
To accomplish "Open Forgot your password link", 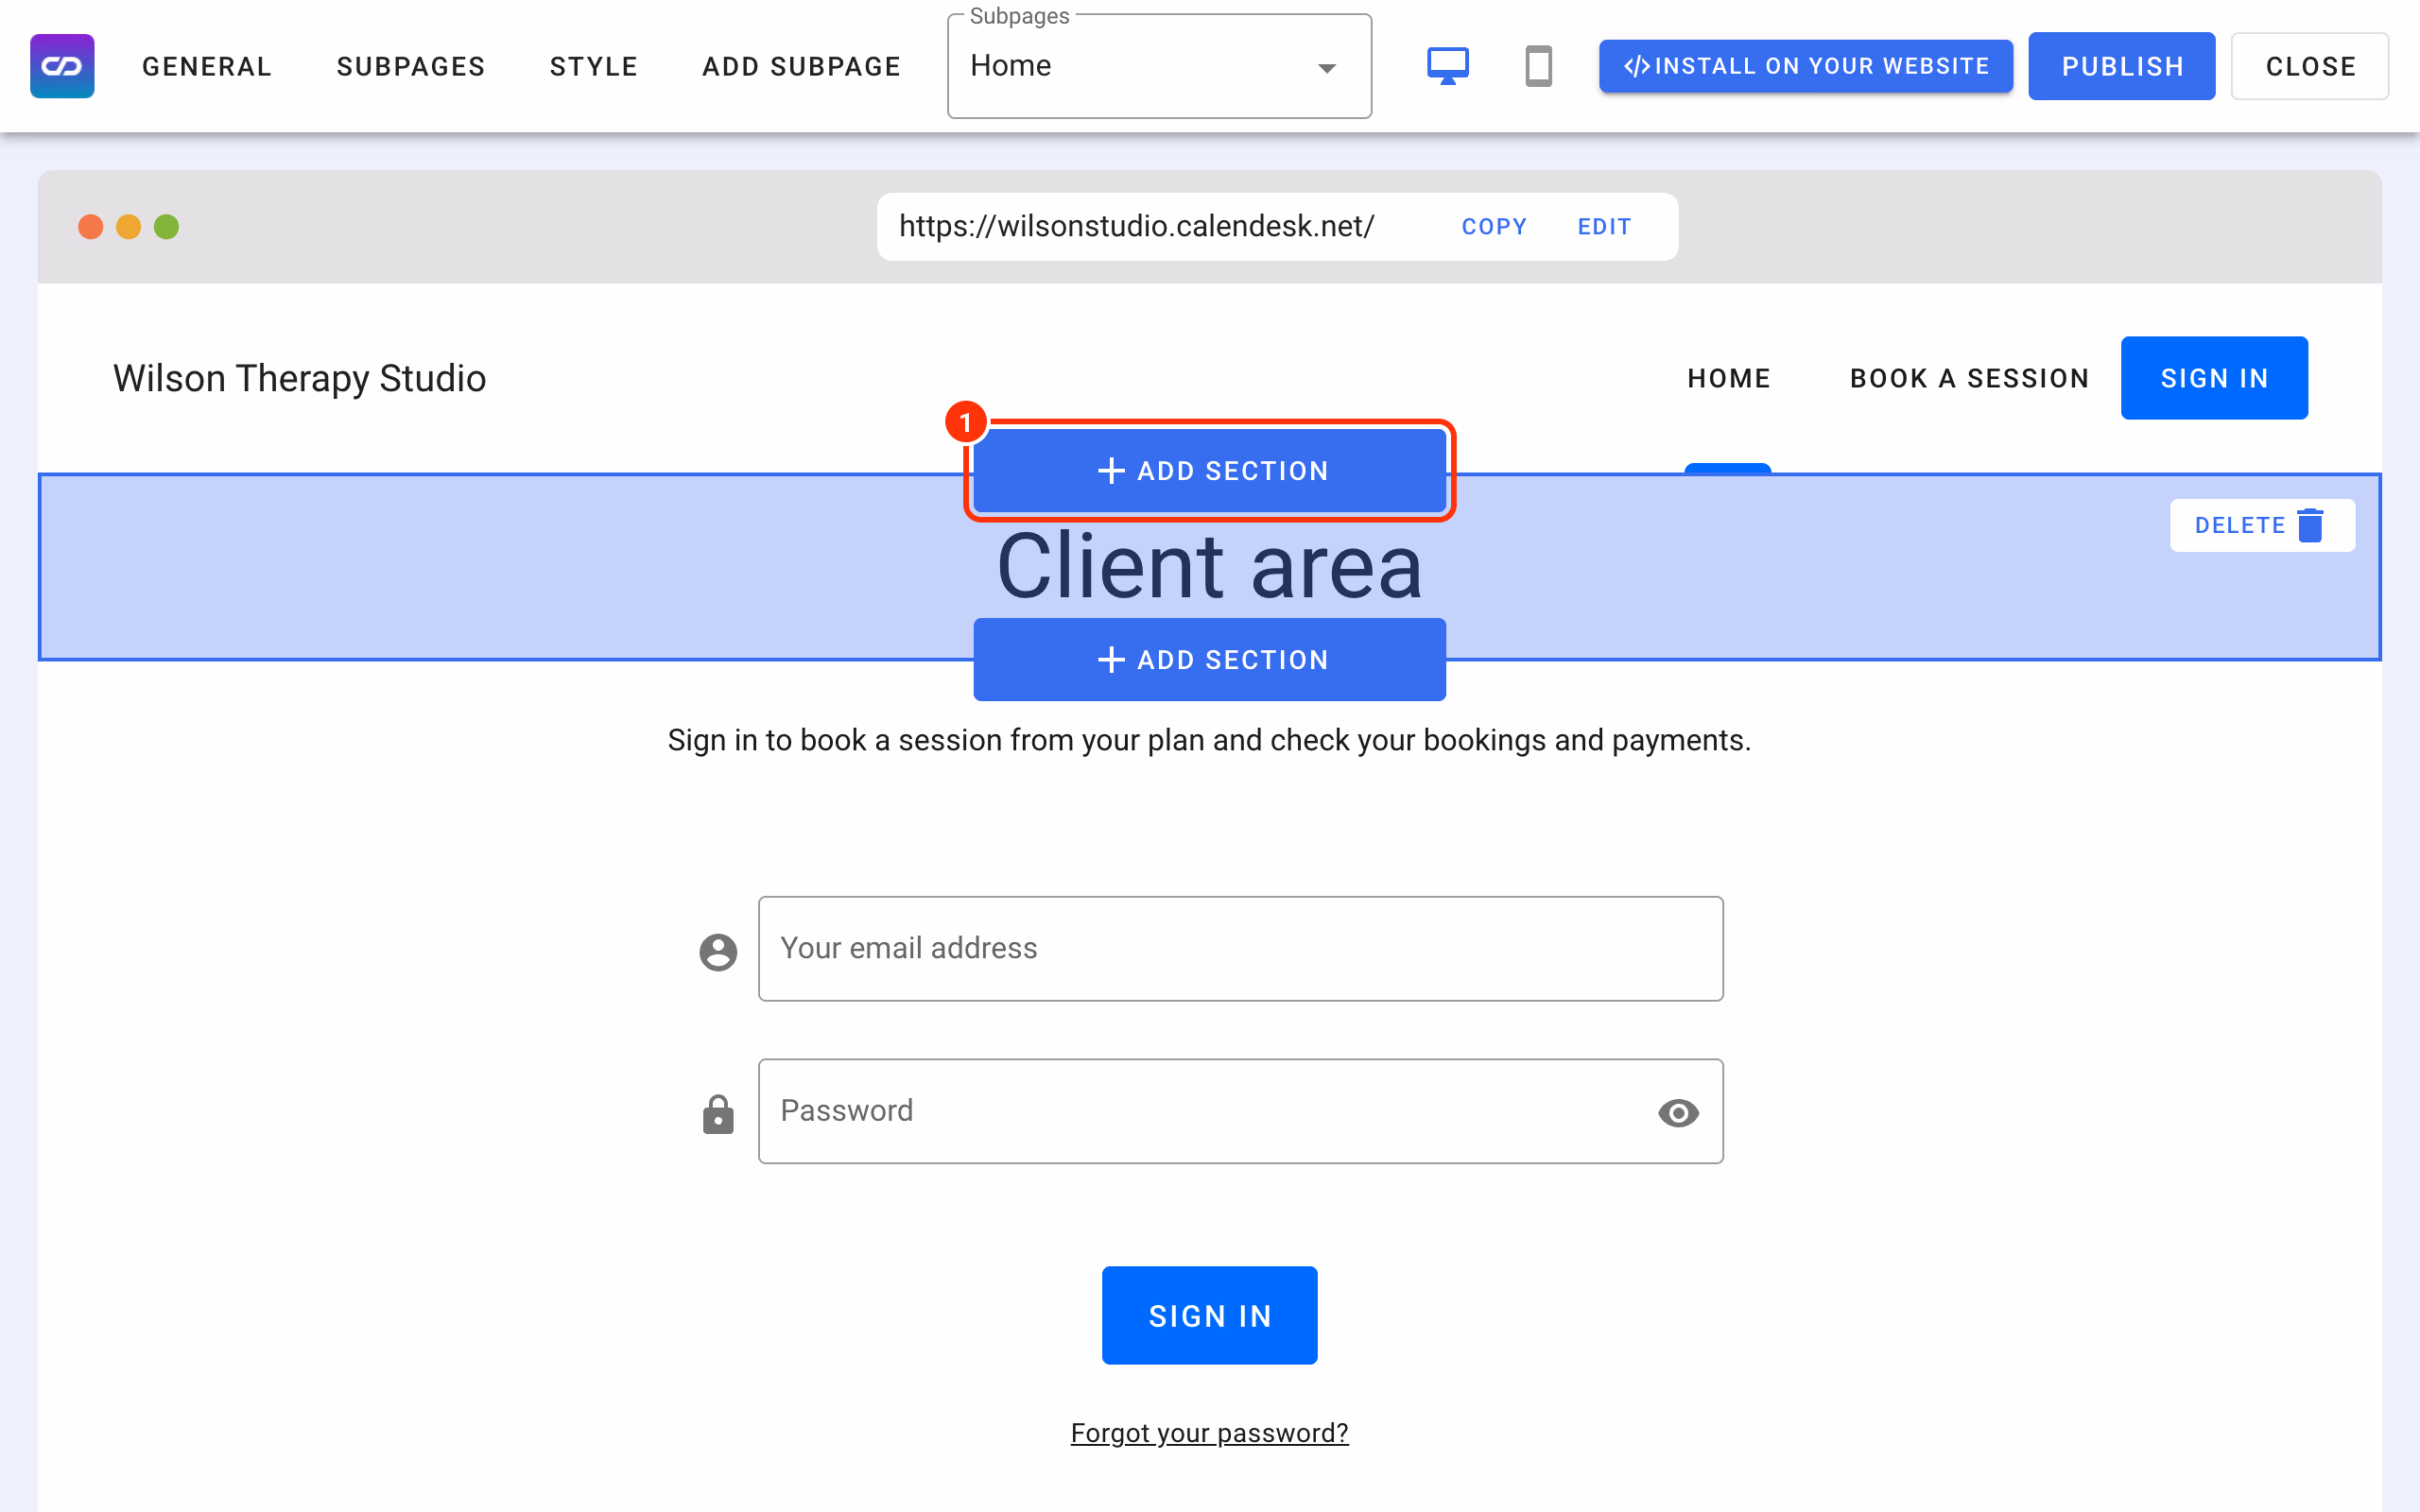I will point(1209,1433).
